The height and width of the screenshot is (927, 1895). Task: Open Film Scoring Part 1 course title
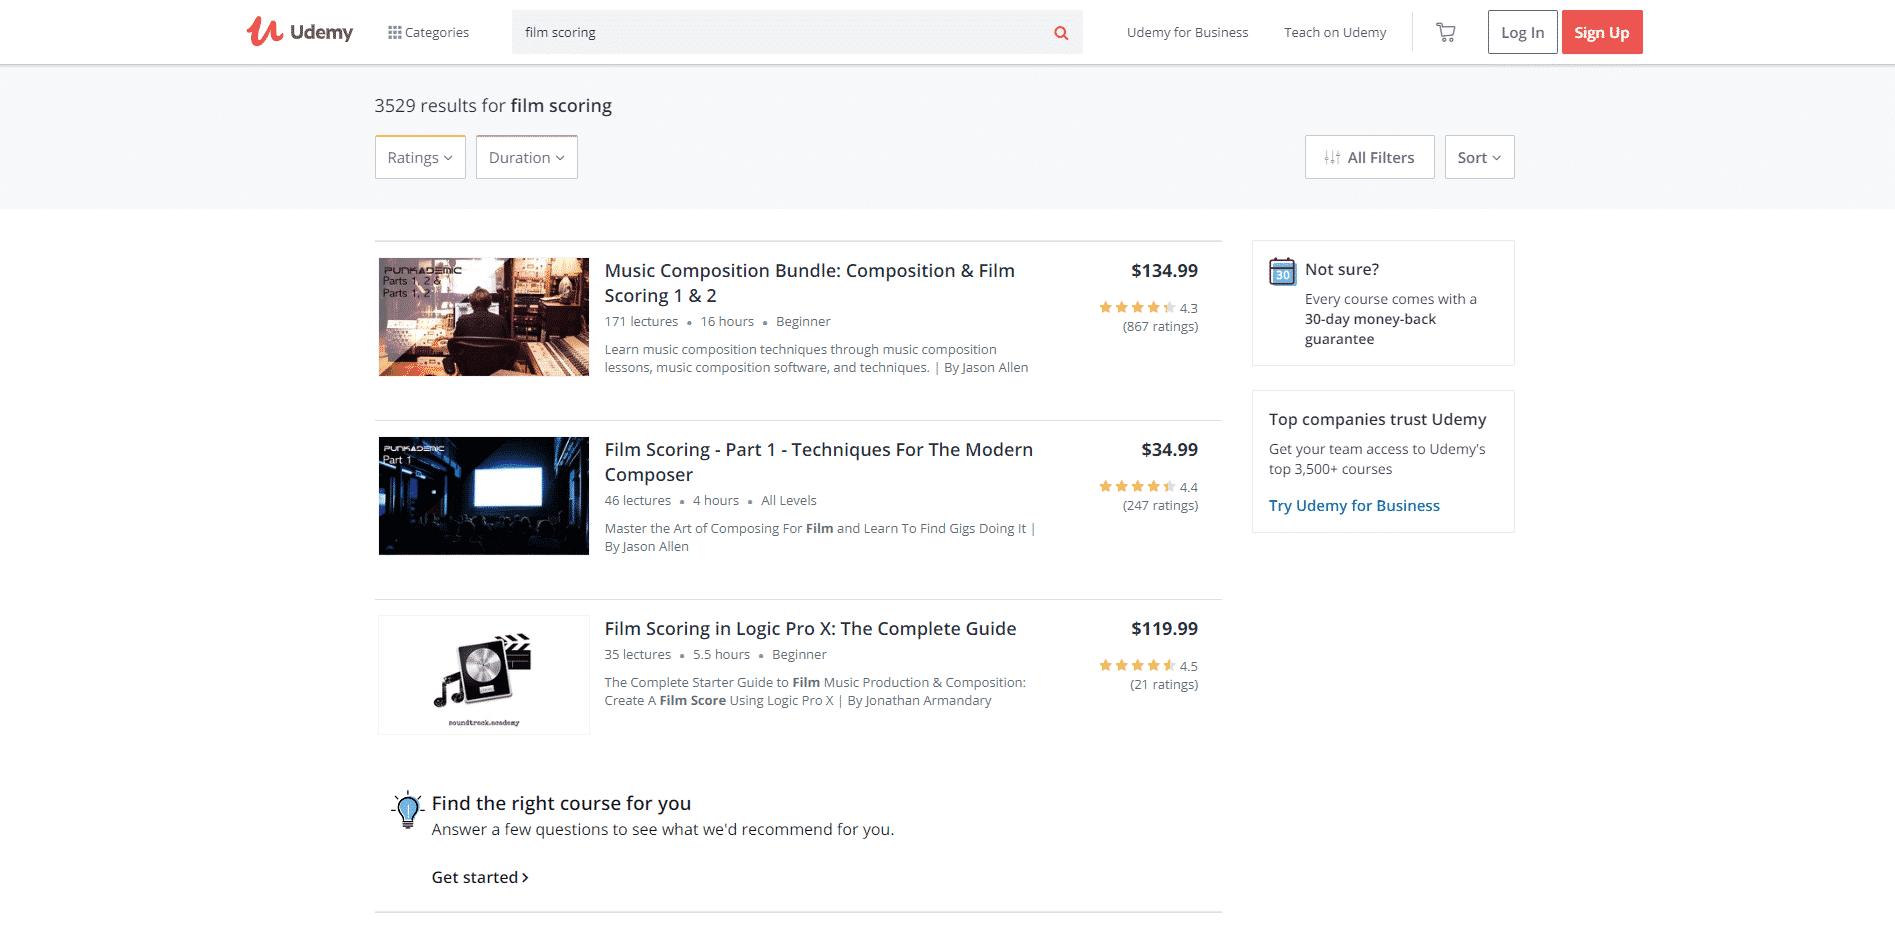[x=818, y=462]
